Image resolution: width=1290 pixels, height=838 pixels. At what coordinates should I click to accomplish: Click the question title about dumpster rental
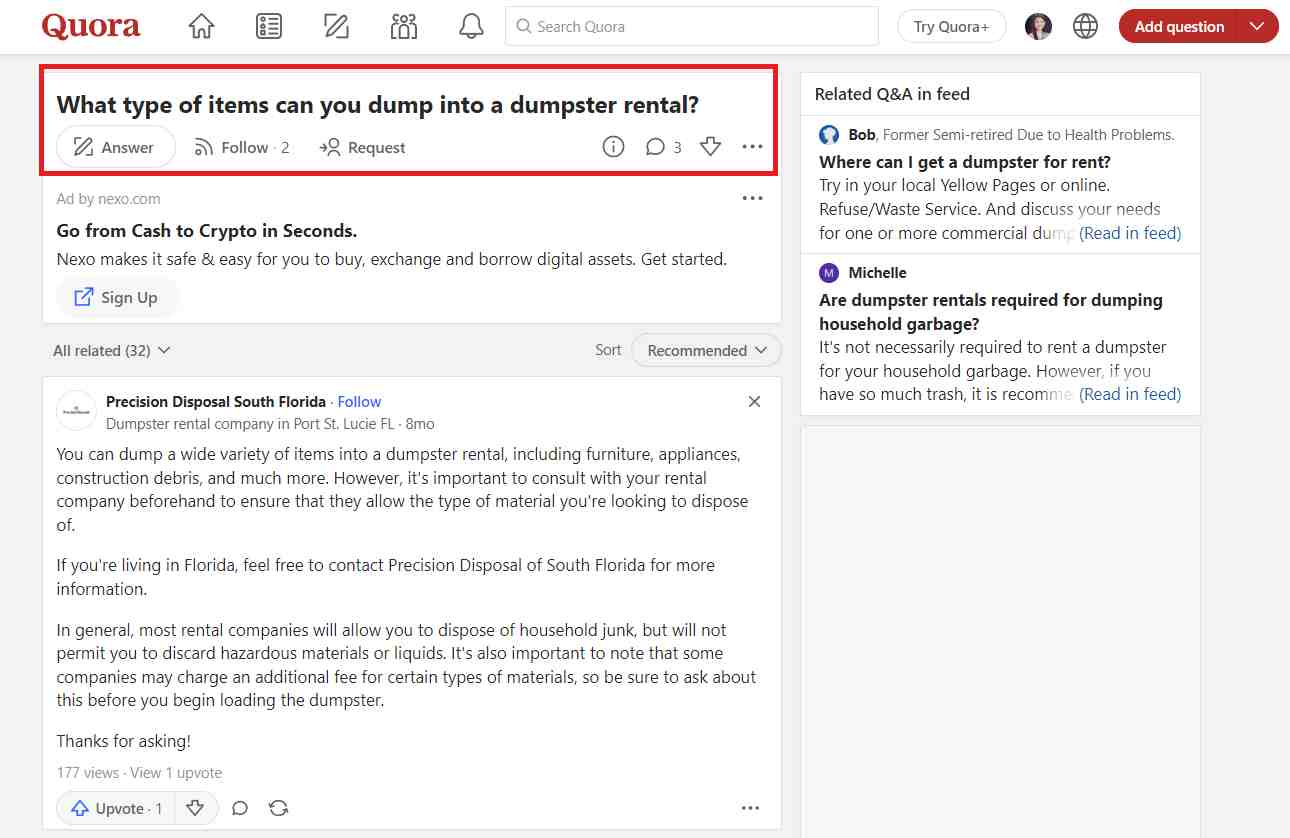point(378,105)
